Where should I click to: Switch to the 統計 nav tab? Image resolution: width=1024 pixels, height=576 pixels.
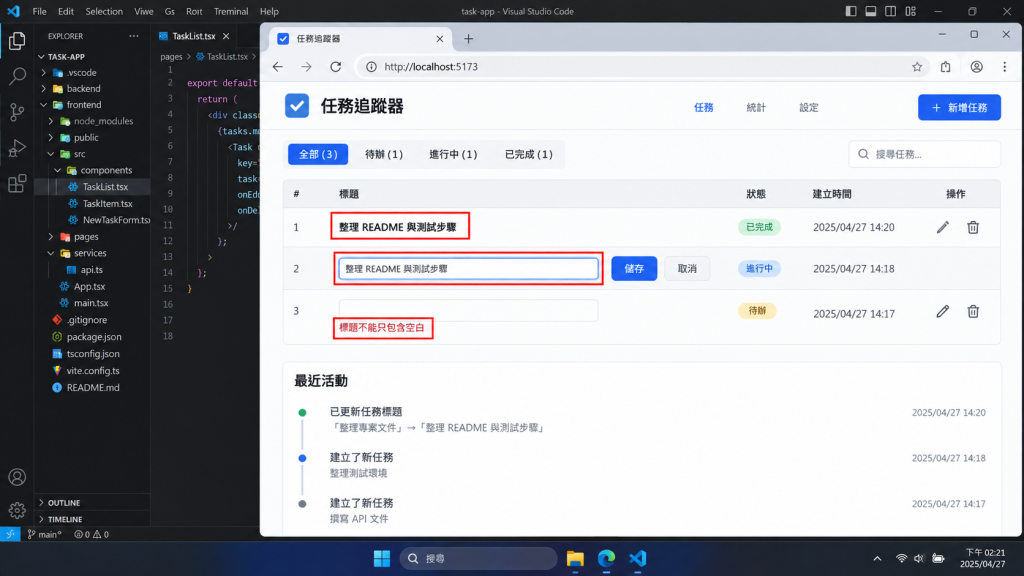coord(756,107)
